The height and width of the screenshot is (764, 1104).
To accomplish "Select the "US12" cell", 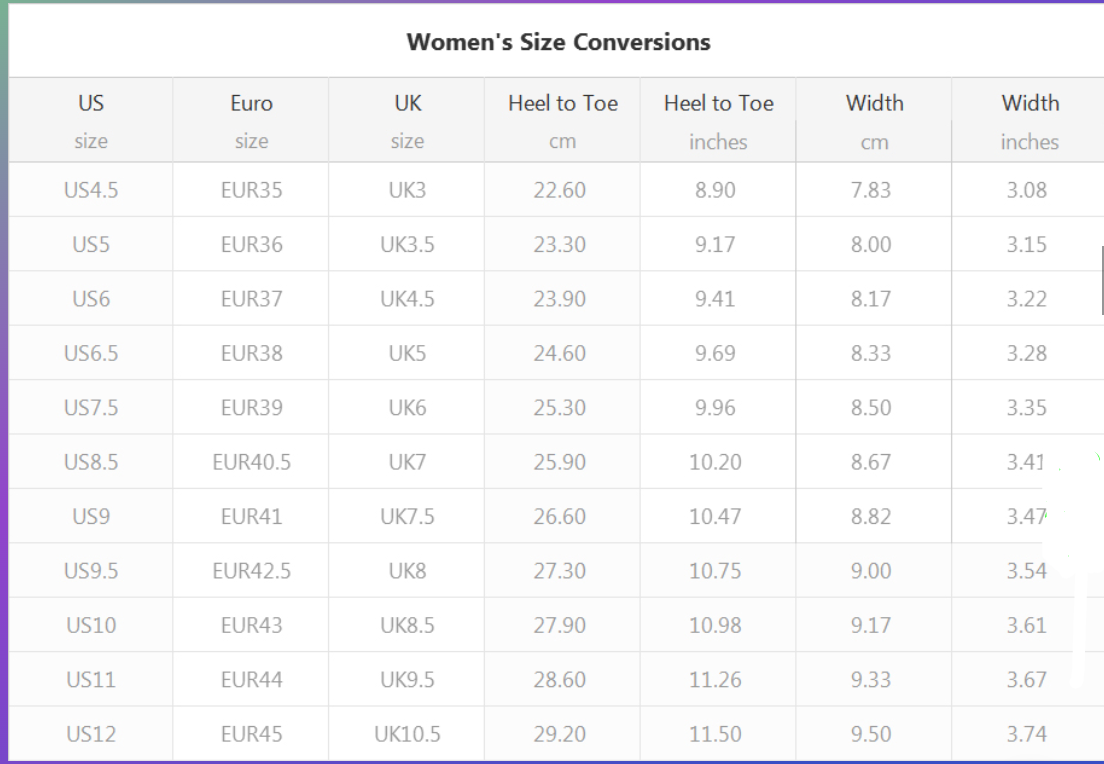I will pos(91,734).
